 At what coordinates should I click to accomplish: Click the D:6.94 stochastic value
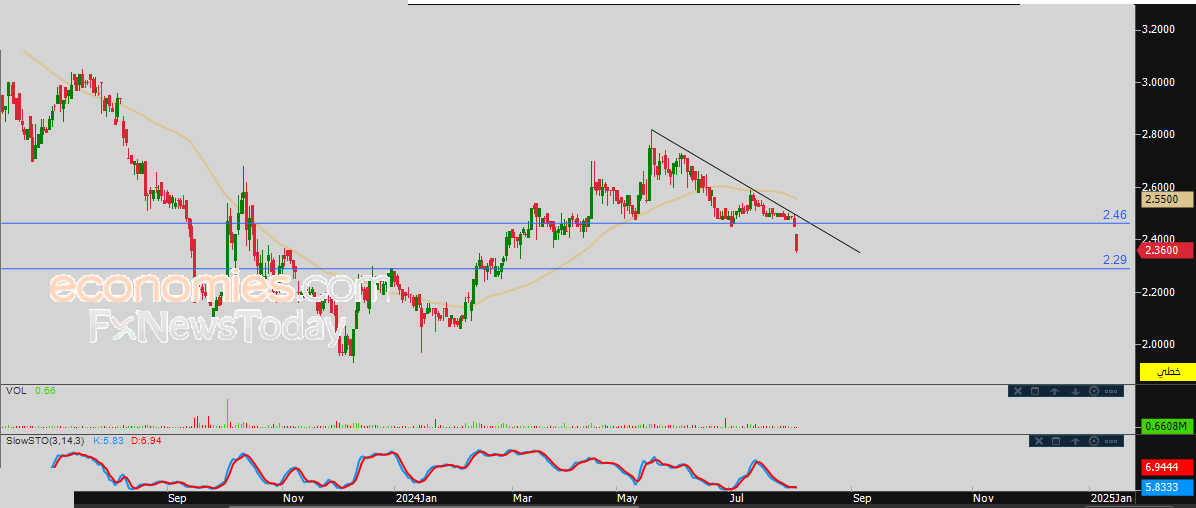(146, 440)
